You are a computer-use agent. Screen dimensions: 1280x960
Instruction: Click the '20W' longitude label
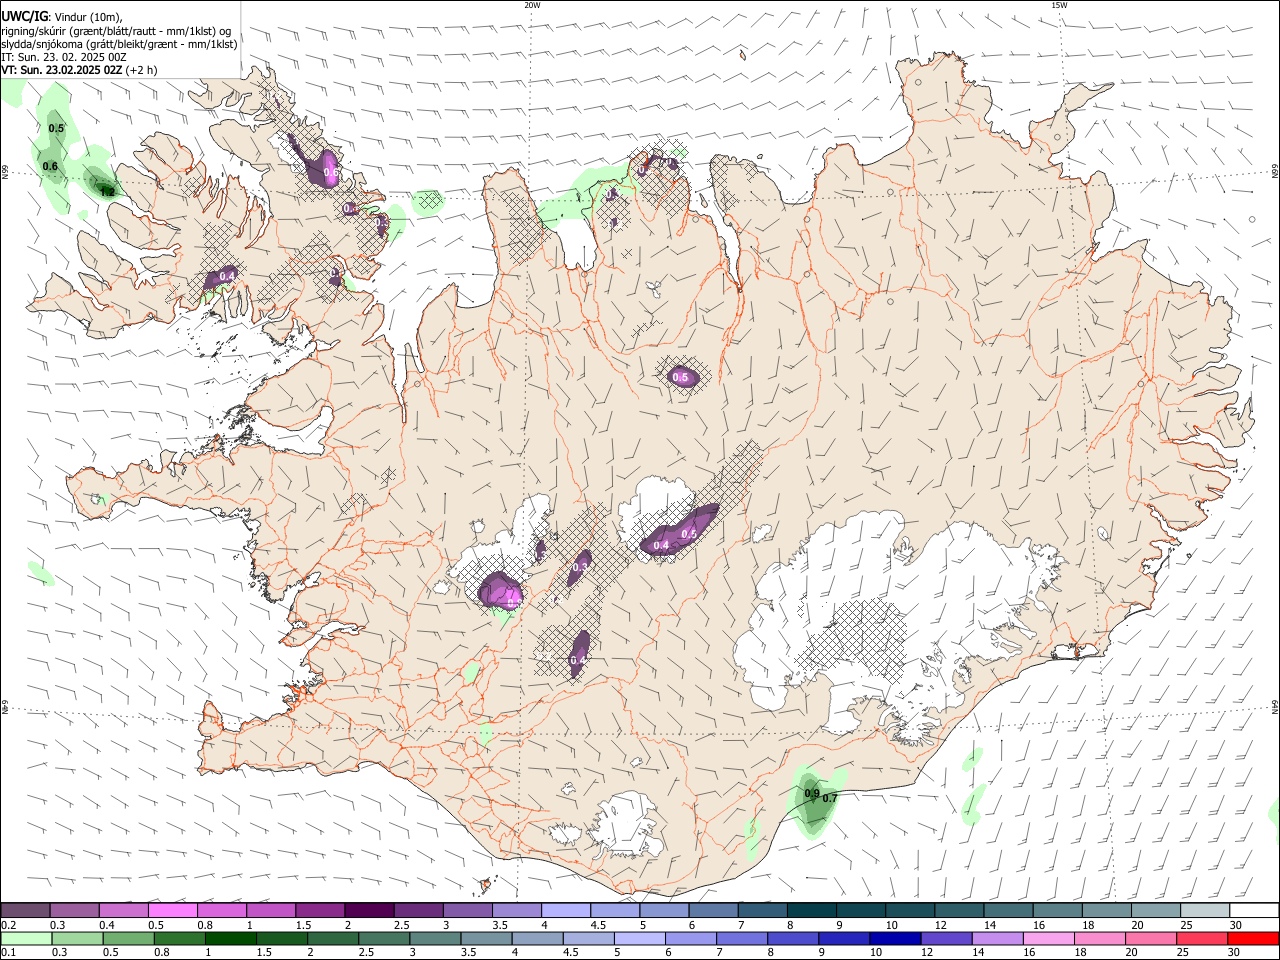click(x=532, y=5)
